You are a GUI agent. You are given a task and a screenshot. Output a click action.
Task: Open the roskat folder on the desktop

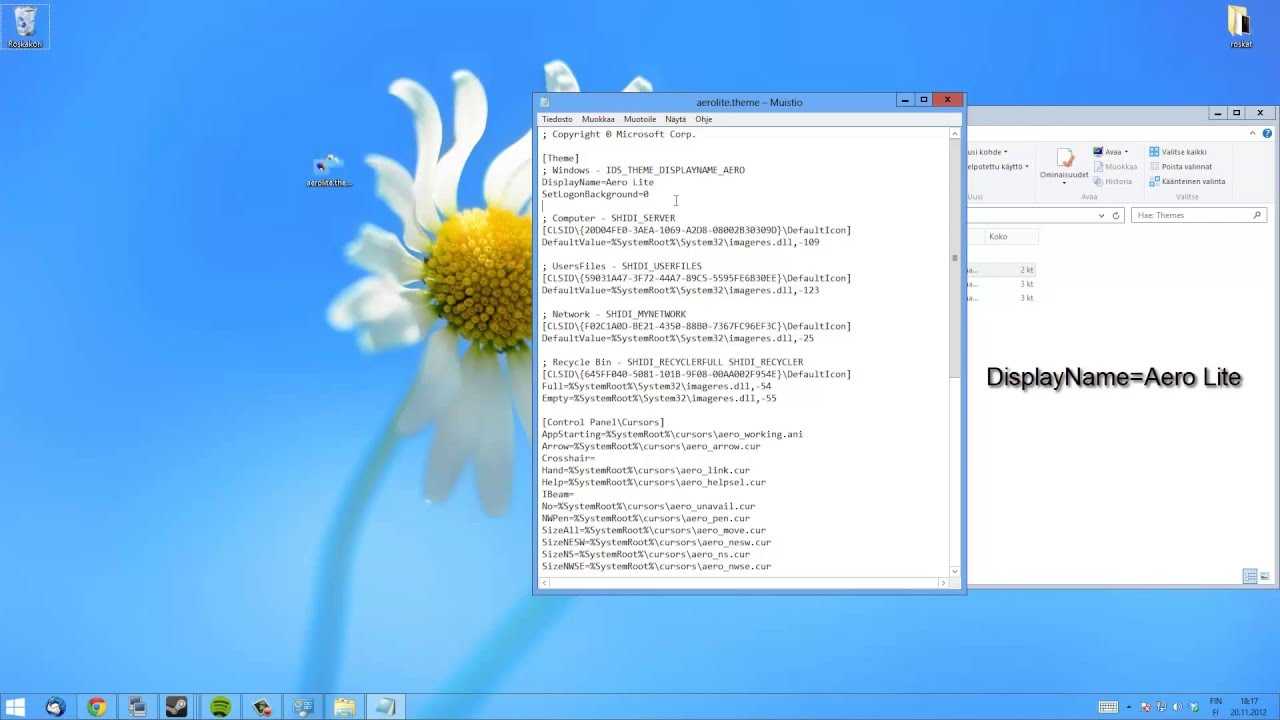pyautogui.click(x=1241, y=26)
